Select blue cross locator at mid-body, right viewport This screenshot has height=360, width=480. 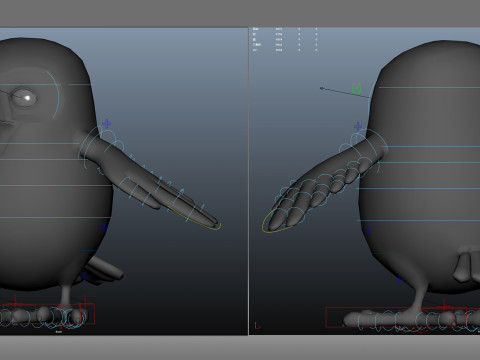(x=368, y=231)
